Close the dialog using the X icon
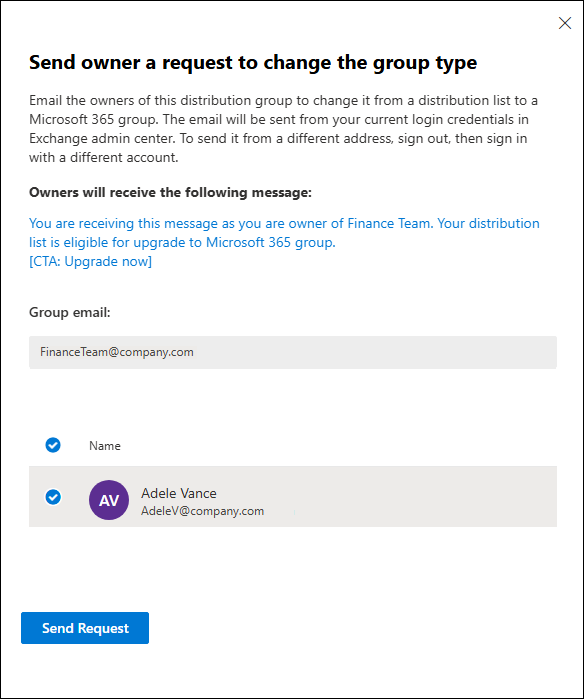 click(565, 23)
